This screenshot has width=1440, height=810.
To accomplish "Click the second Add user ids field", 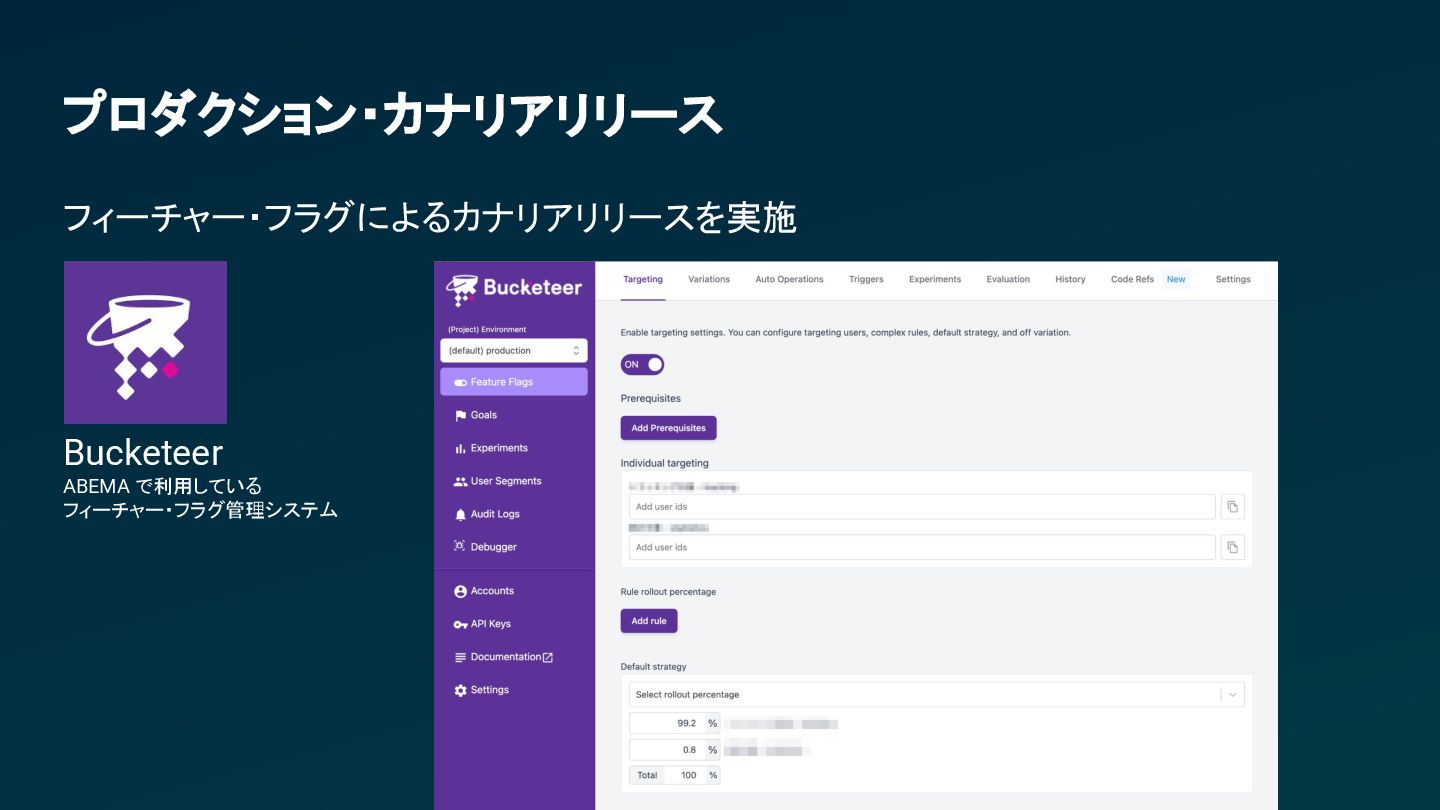I will 922,547.
